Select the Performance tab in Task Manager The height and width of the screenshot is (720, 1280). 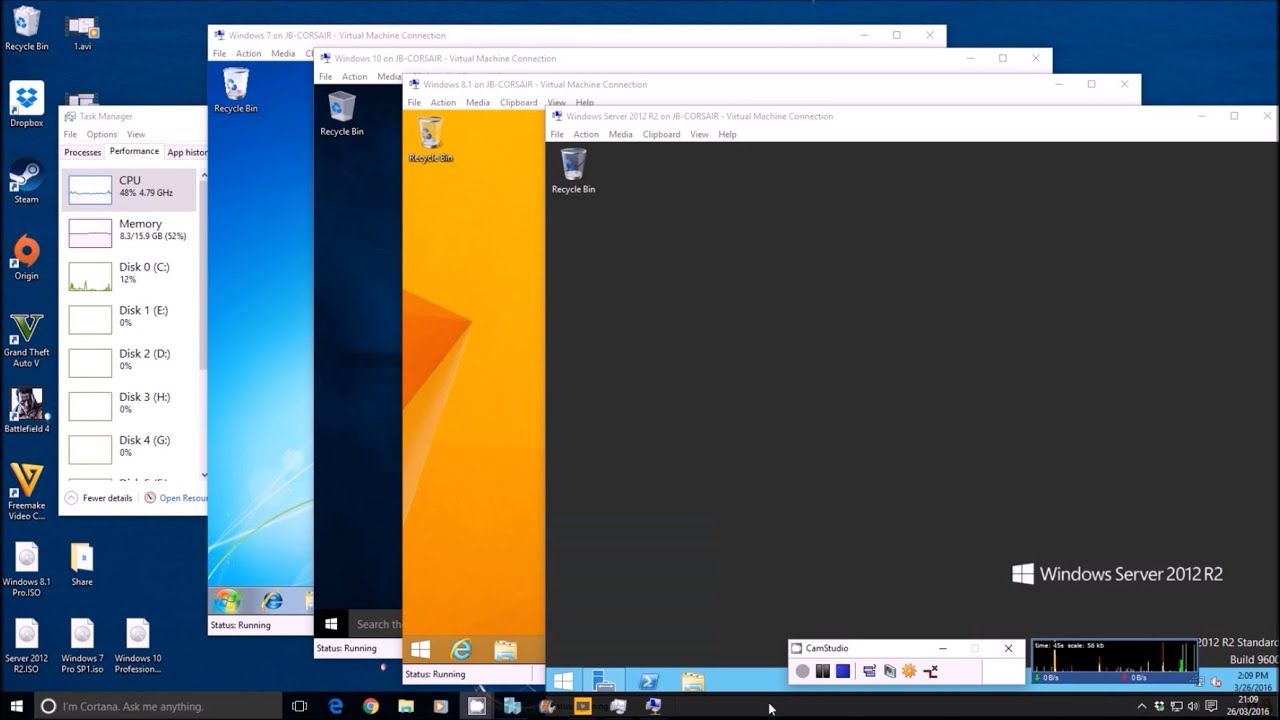[x=134, y=151]
